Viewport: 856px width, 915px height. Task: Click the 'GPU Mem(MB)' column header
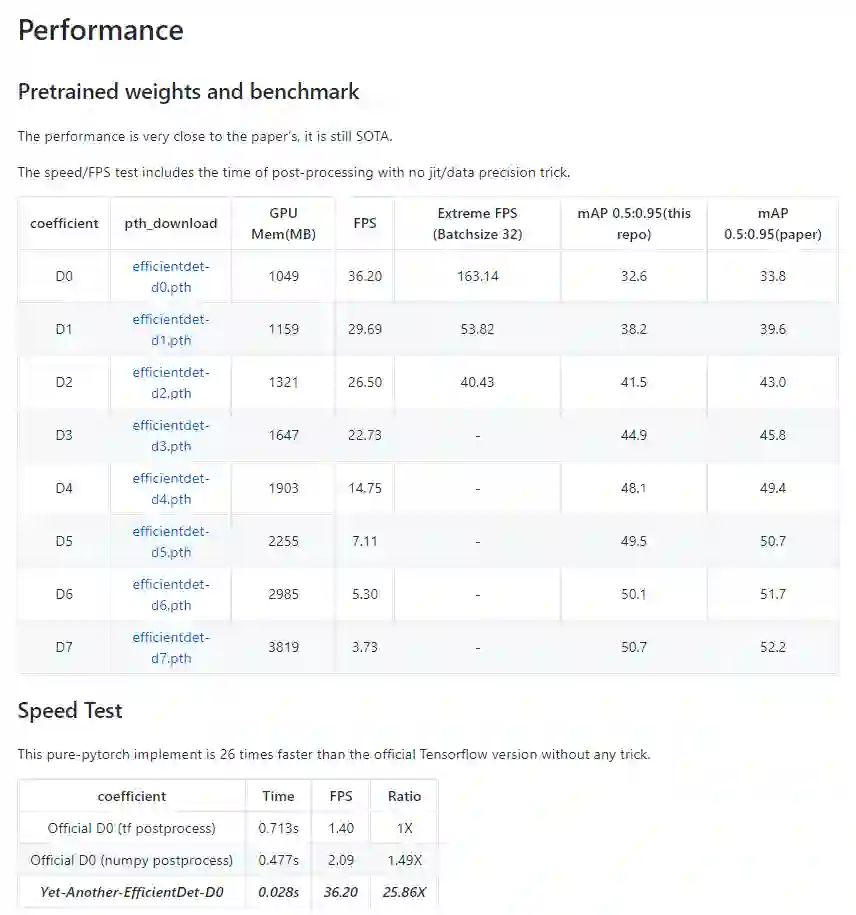tap(283, 223)
